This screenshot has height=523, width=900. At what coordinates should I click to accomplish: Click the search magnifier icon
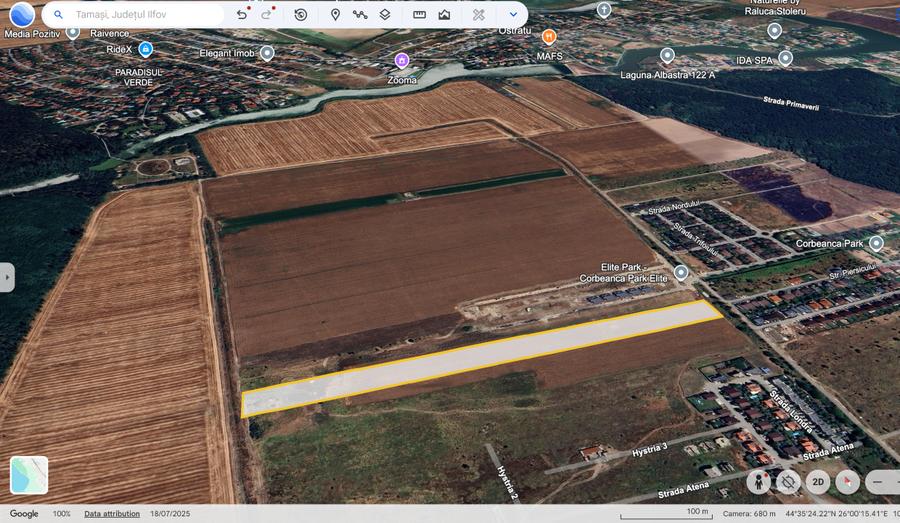(58, 14)
